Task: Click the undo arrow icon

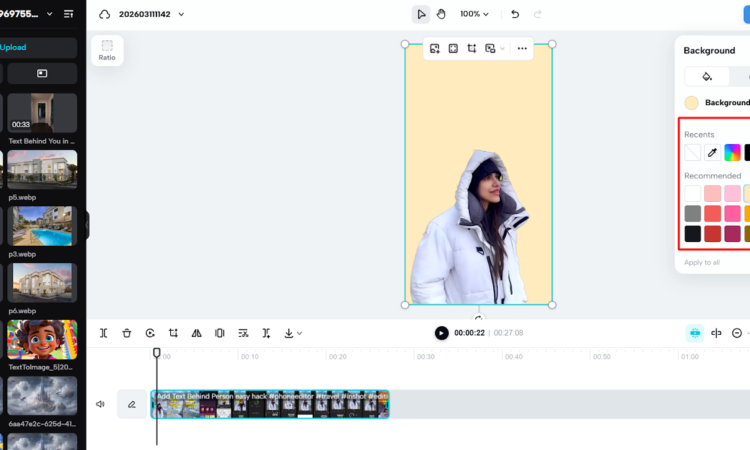Action: click(515, 14)
